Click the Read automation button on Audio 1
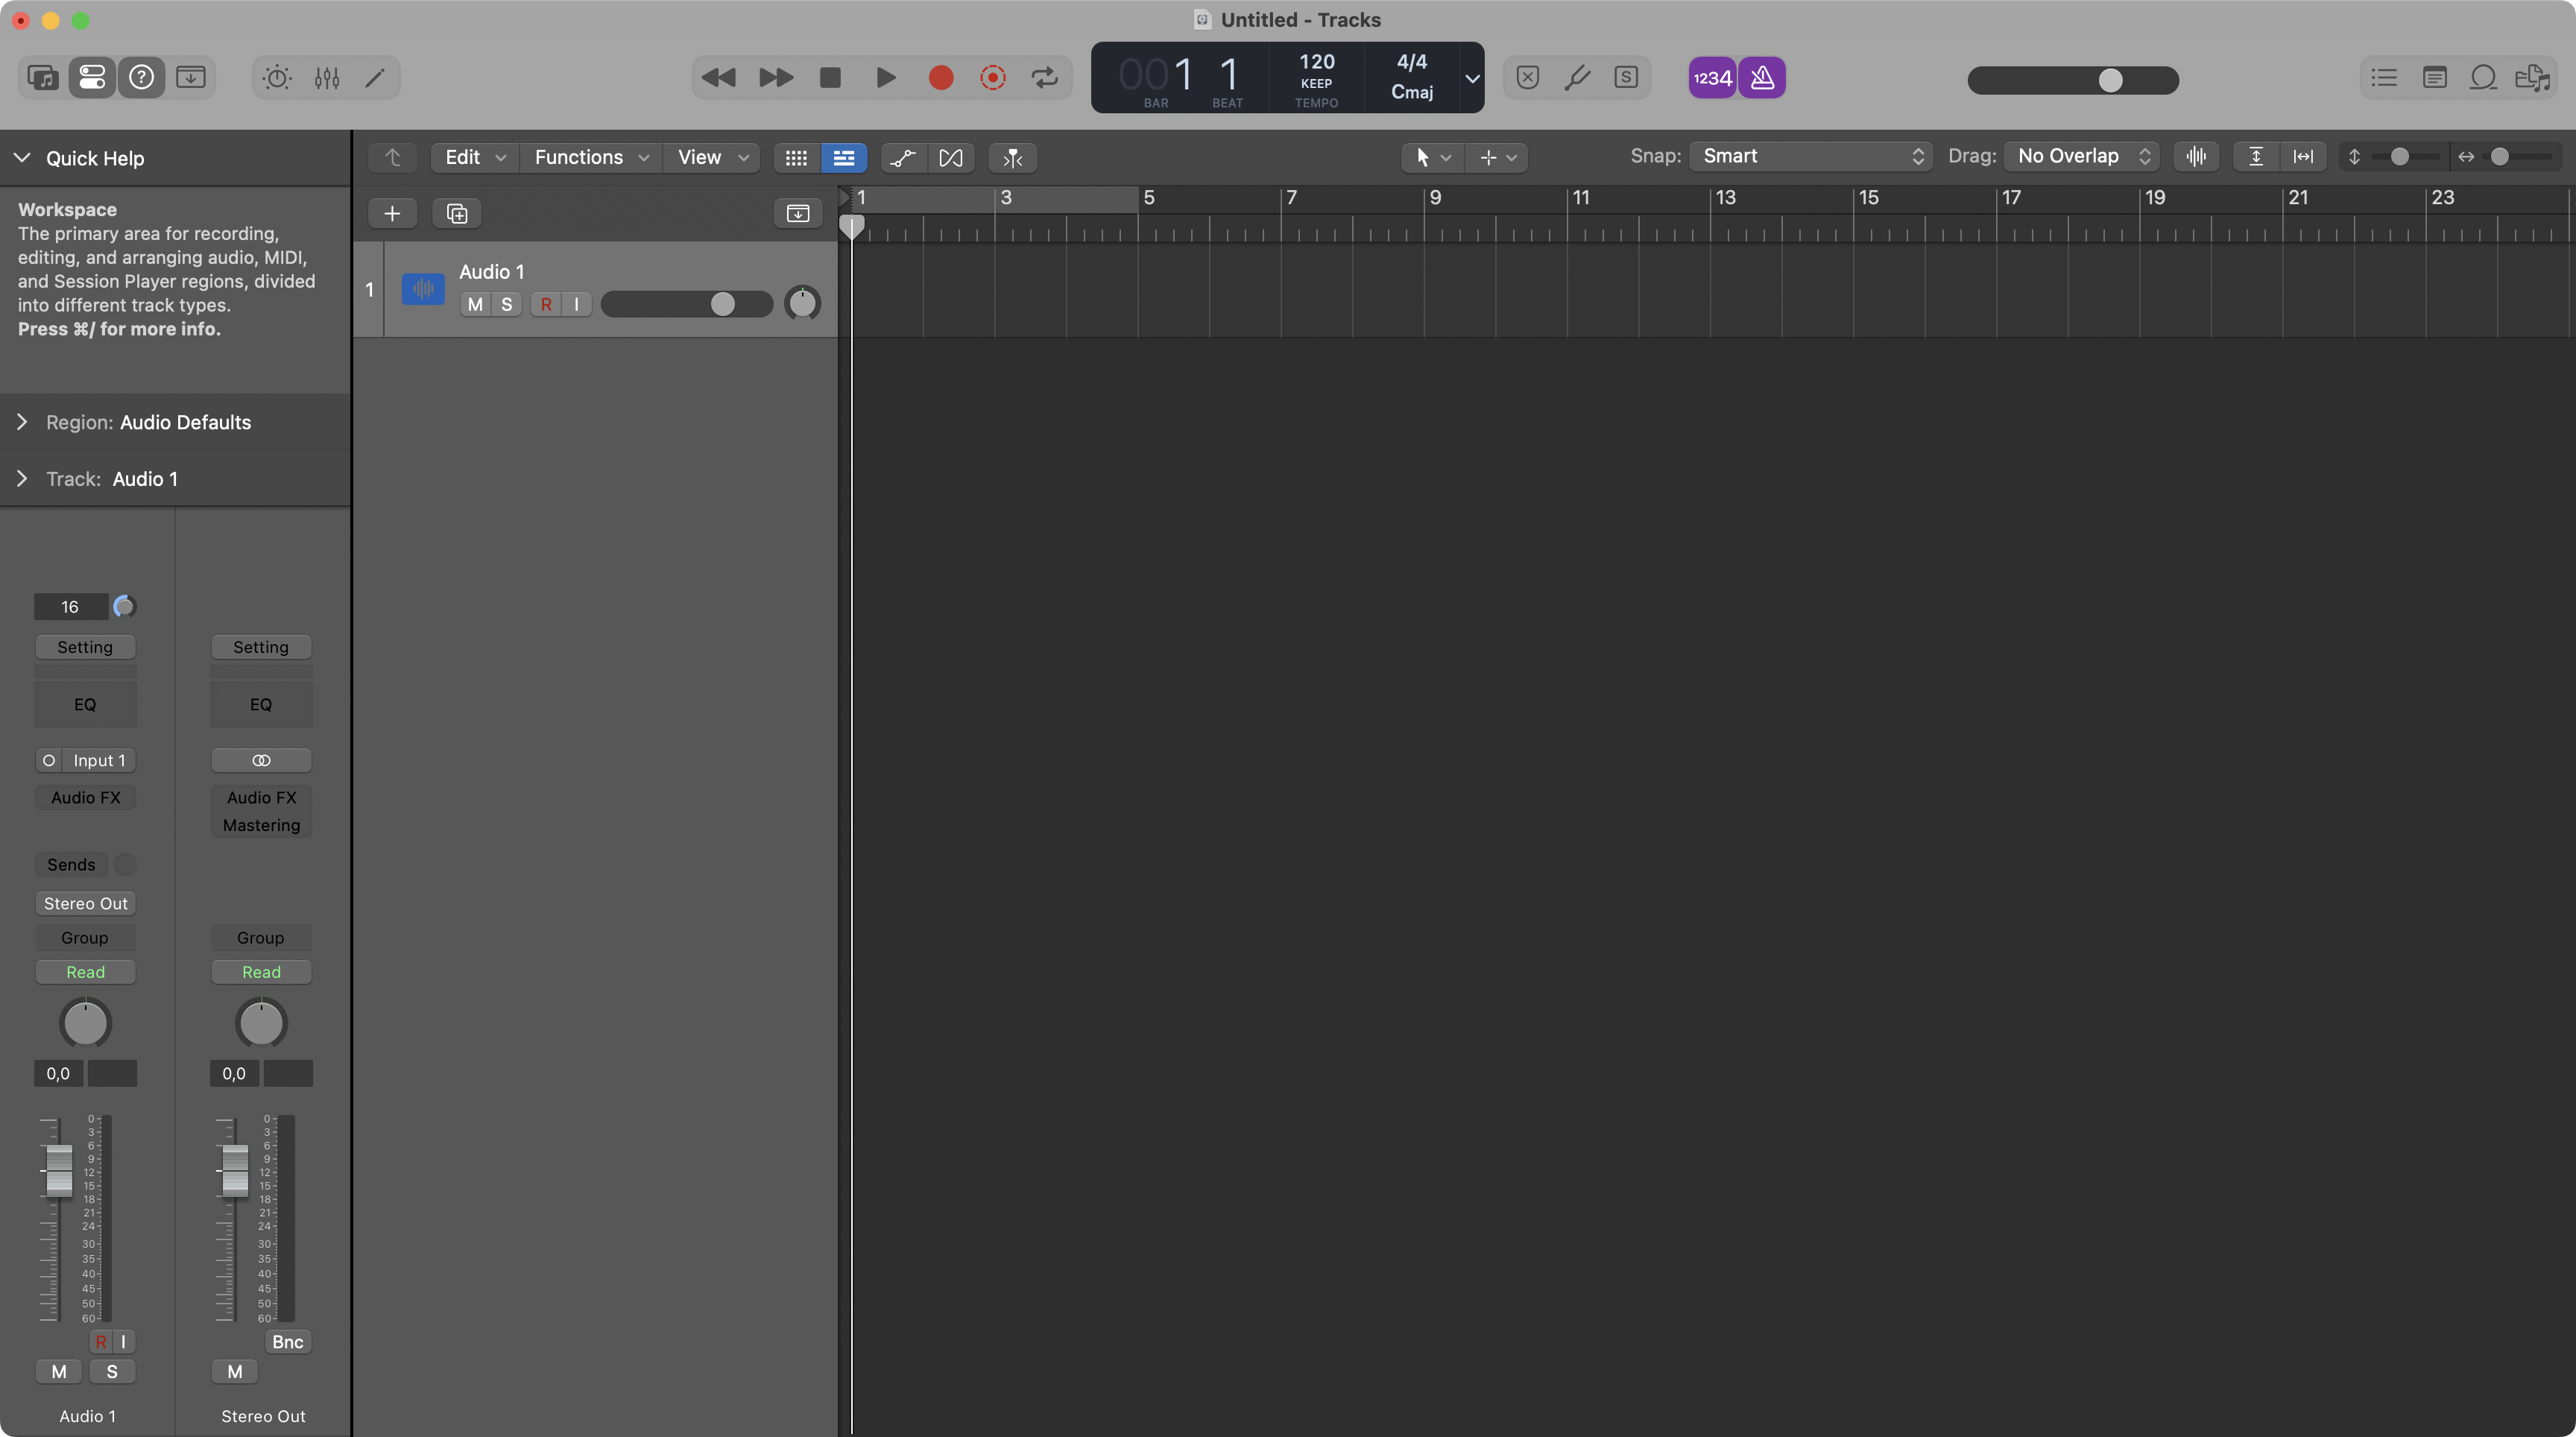2576x1437 pixels. 85,972
